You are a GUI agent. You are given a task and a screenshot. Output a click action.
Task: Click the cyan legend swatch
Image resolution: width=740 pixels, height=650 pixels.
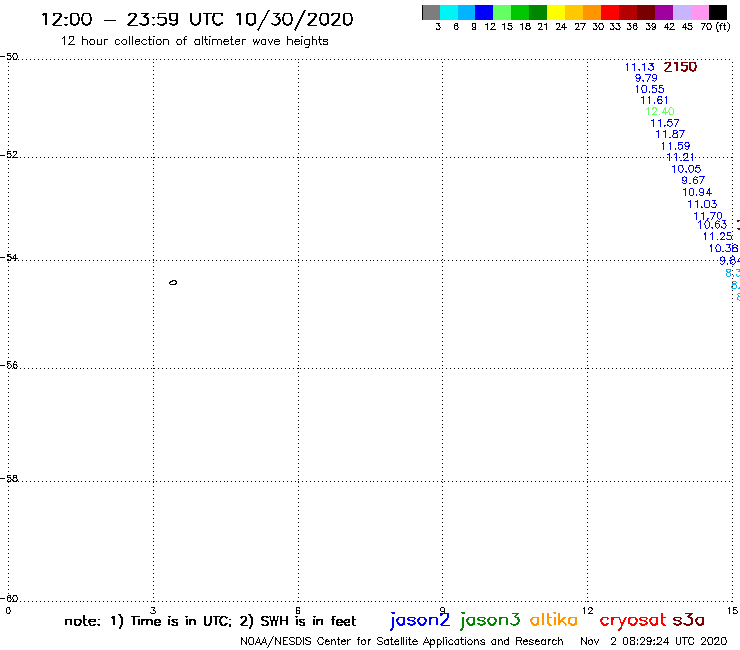(449, 12)
